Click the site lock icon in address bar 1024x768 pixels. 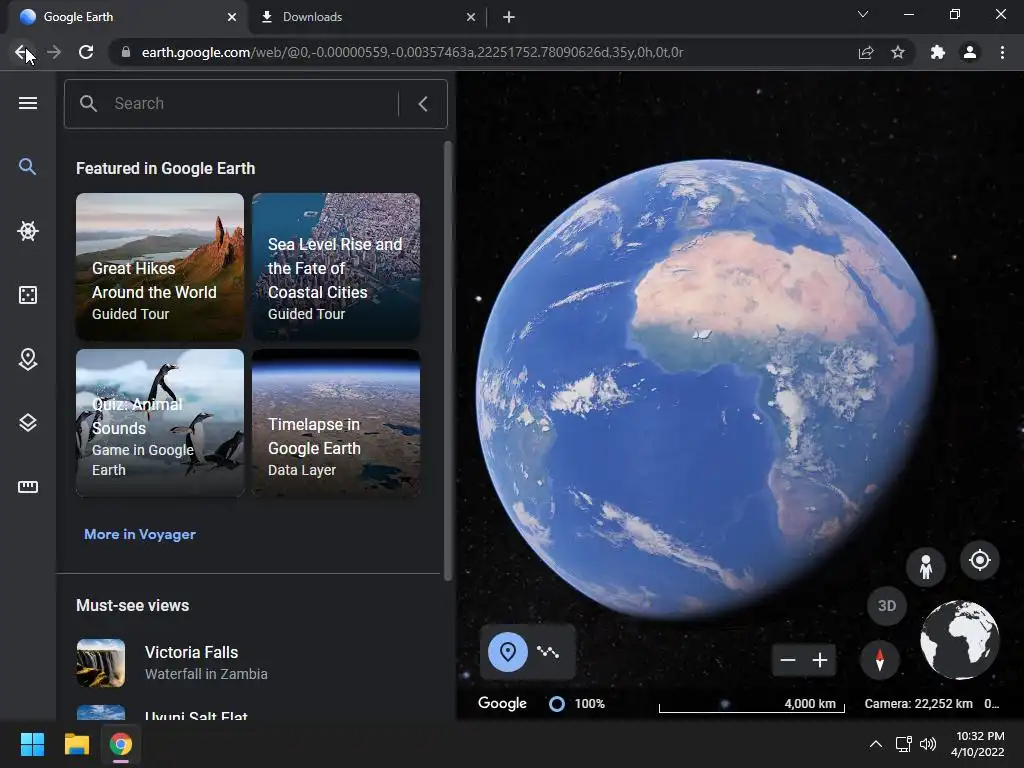(126, 52)
